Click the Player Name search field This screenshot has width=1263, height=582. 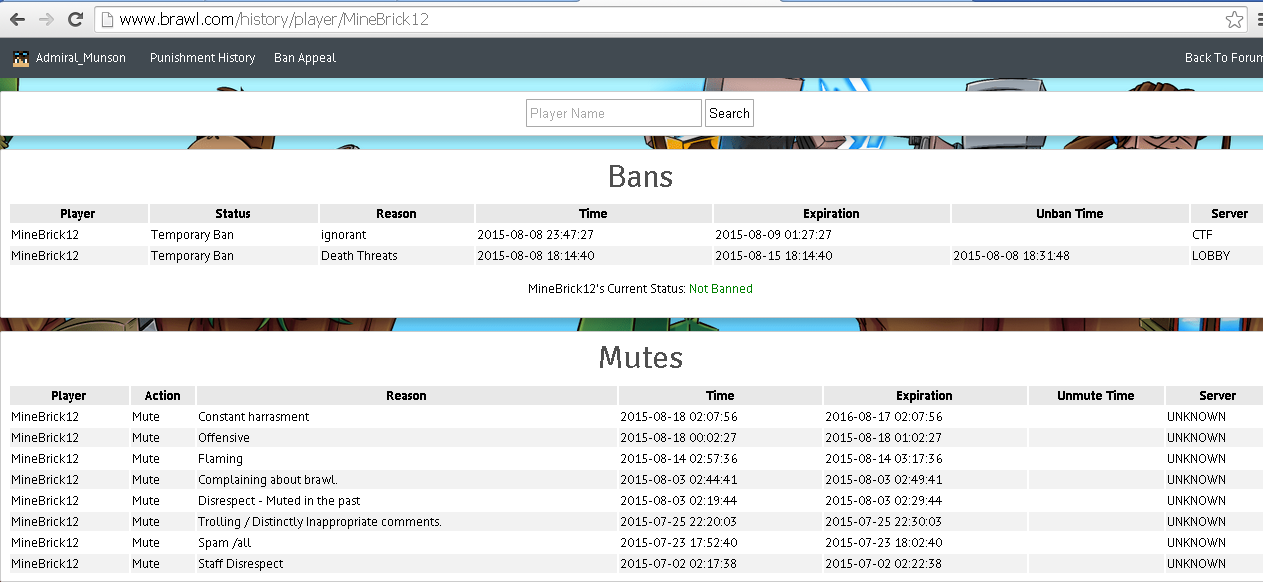pos(613,113)
